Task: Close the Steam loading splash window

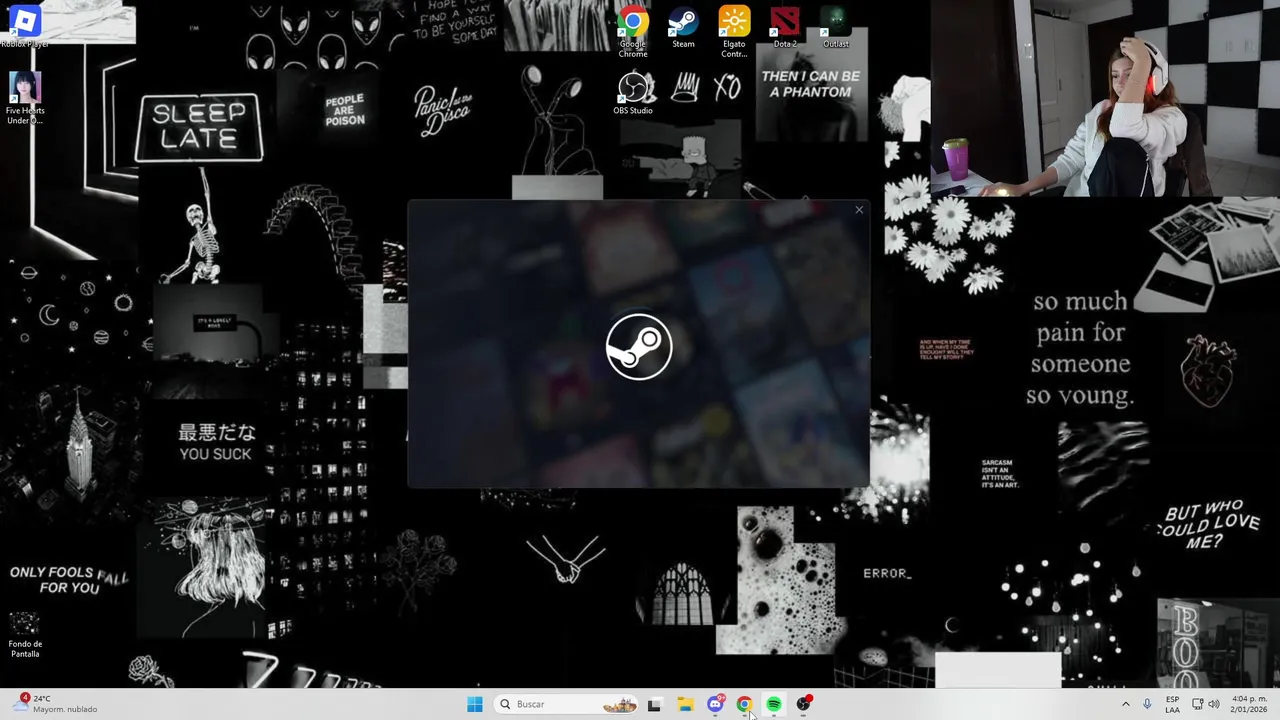Action: (x=859, y=210)
